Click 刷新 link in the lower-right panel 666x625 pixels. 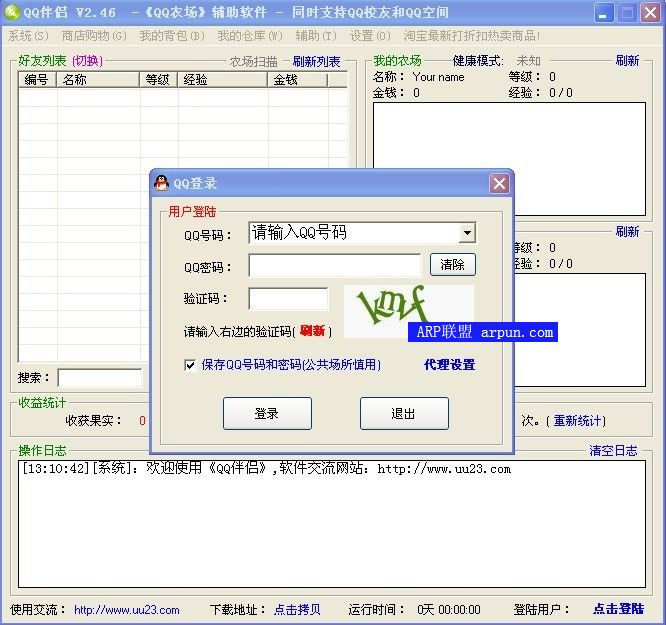click(x=627, y=232)
